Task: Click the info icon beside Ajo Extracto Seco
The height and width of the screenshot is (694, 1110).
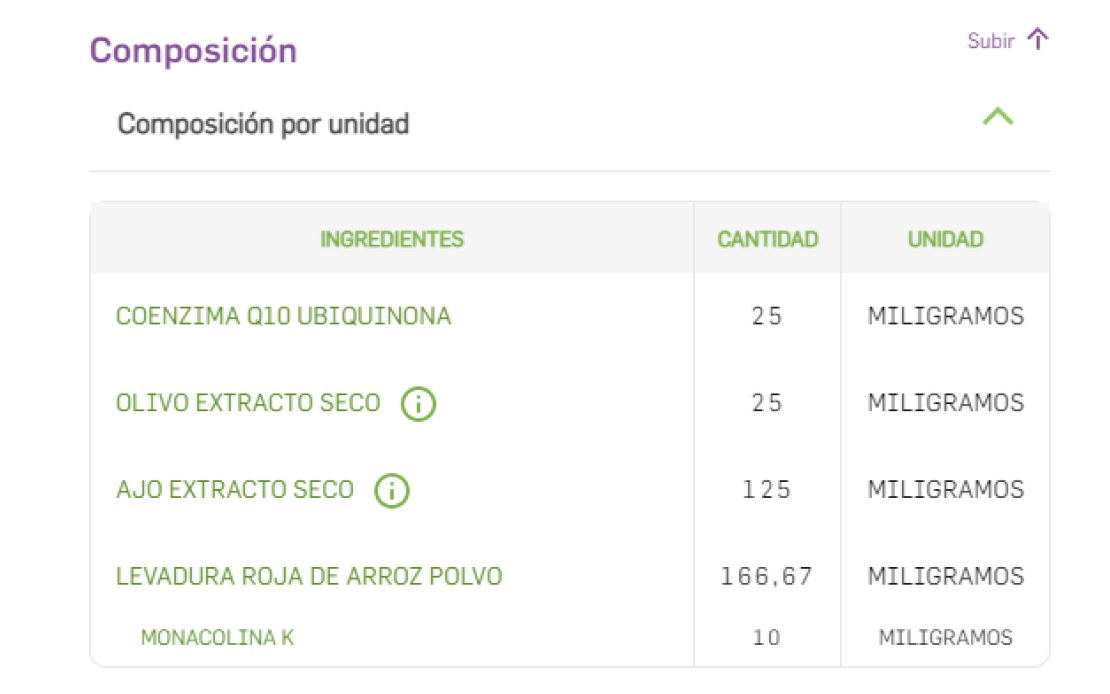Action: 392,491
